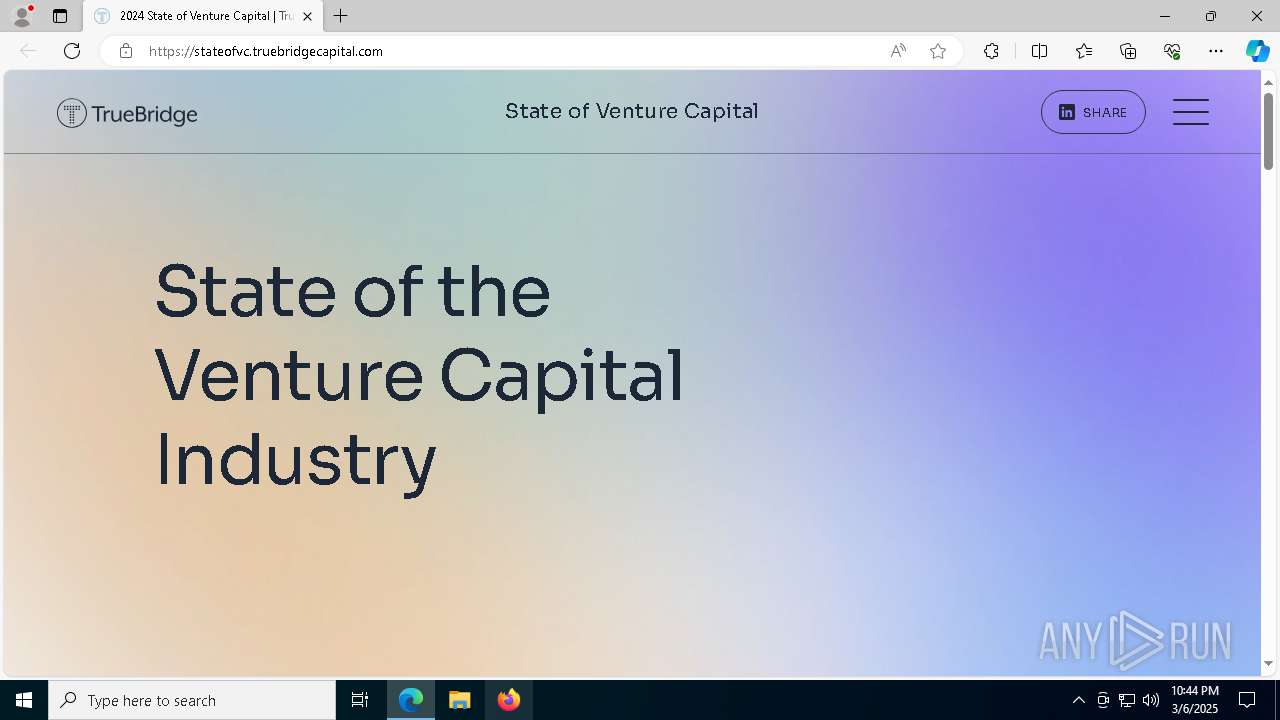This screenshot has width=1280, height=720.
Task: Open the volume control in tray
Action: (x=1151, y=700)
